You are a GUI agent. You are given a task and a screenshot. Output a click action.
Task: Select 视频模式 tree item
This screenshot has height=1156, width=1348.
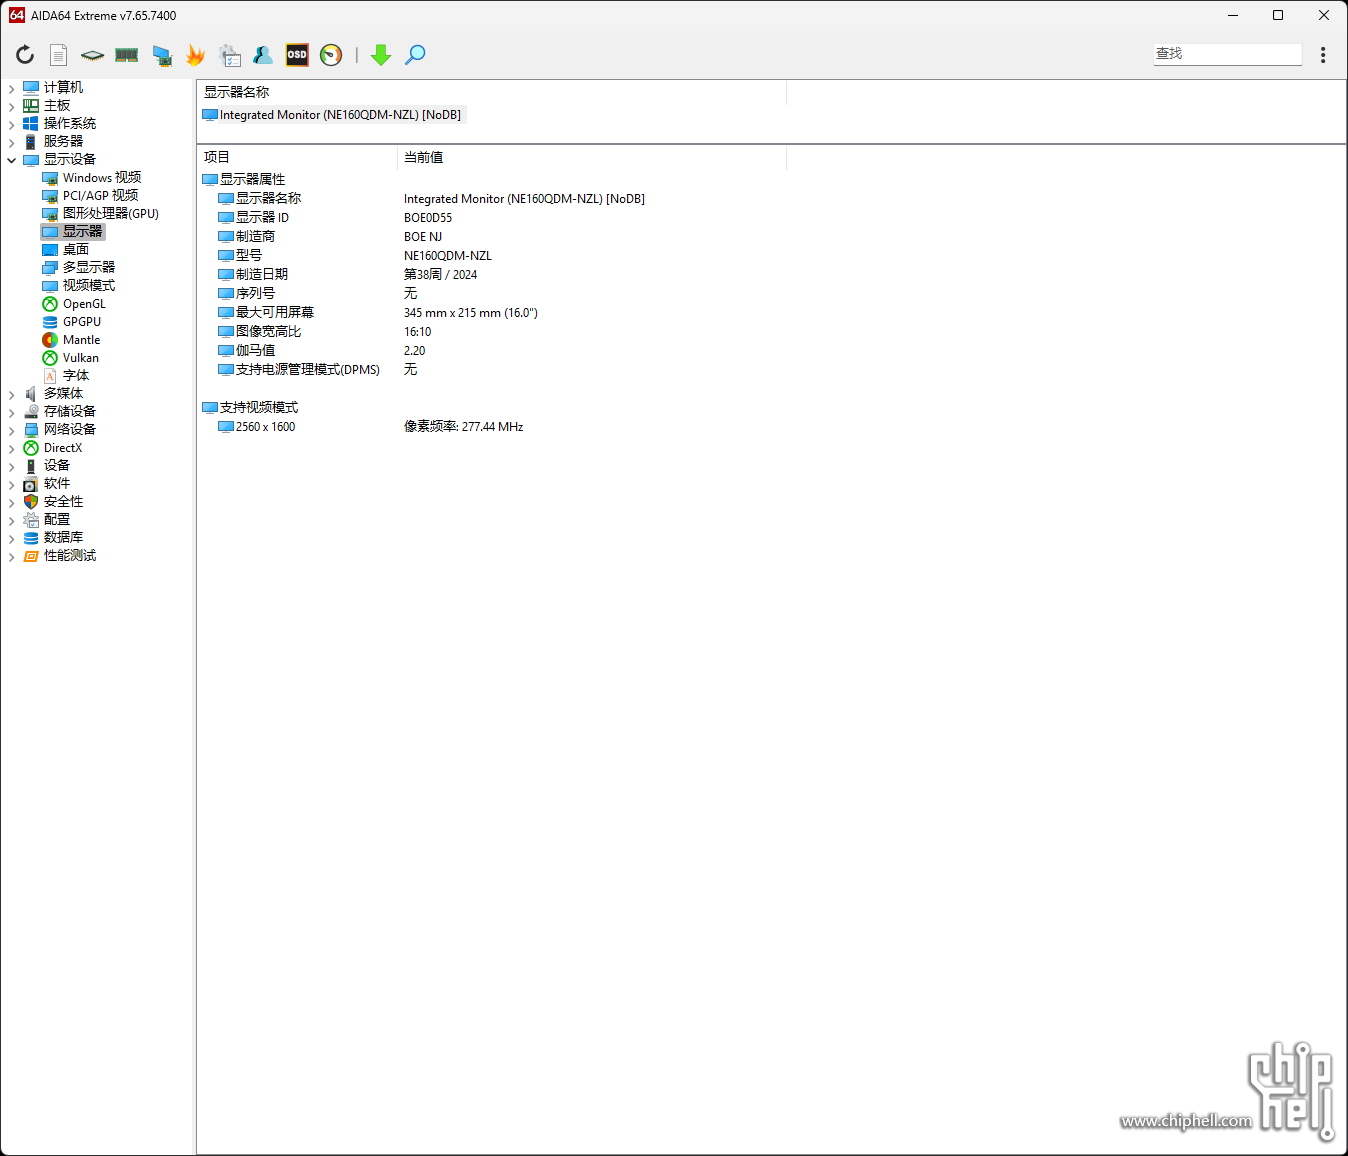point(79,286)
